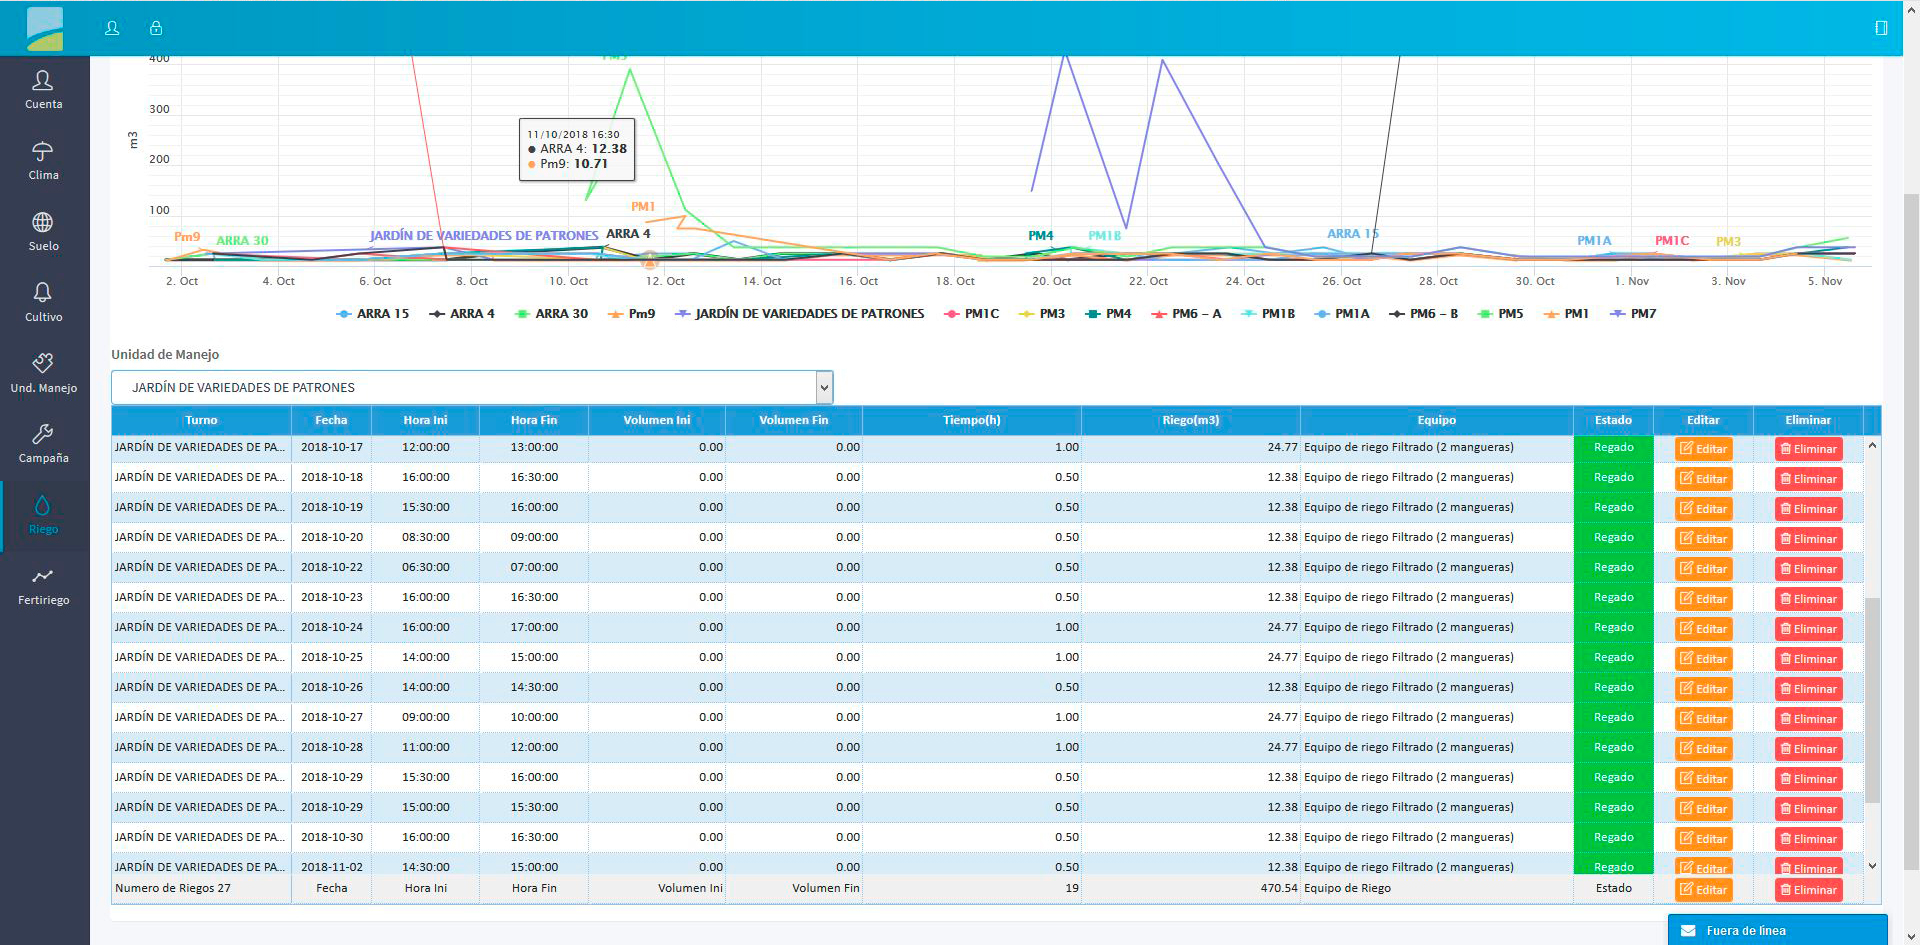Select the Riego water drop section

click(x=43, y=515)
